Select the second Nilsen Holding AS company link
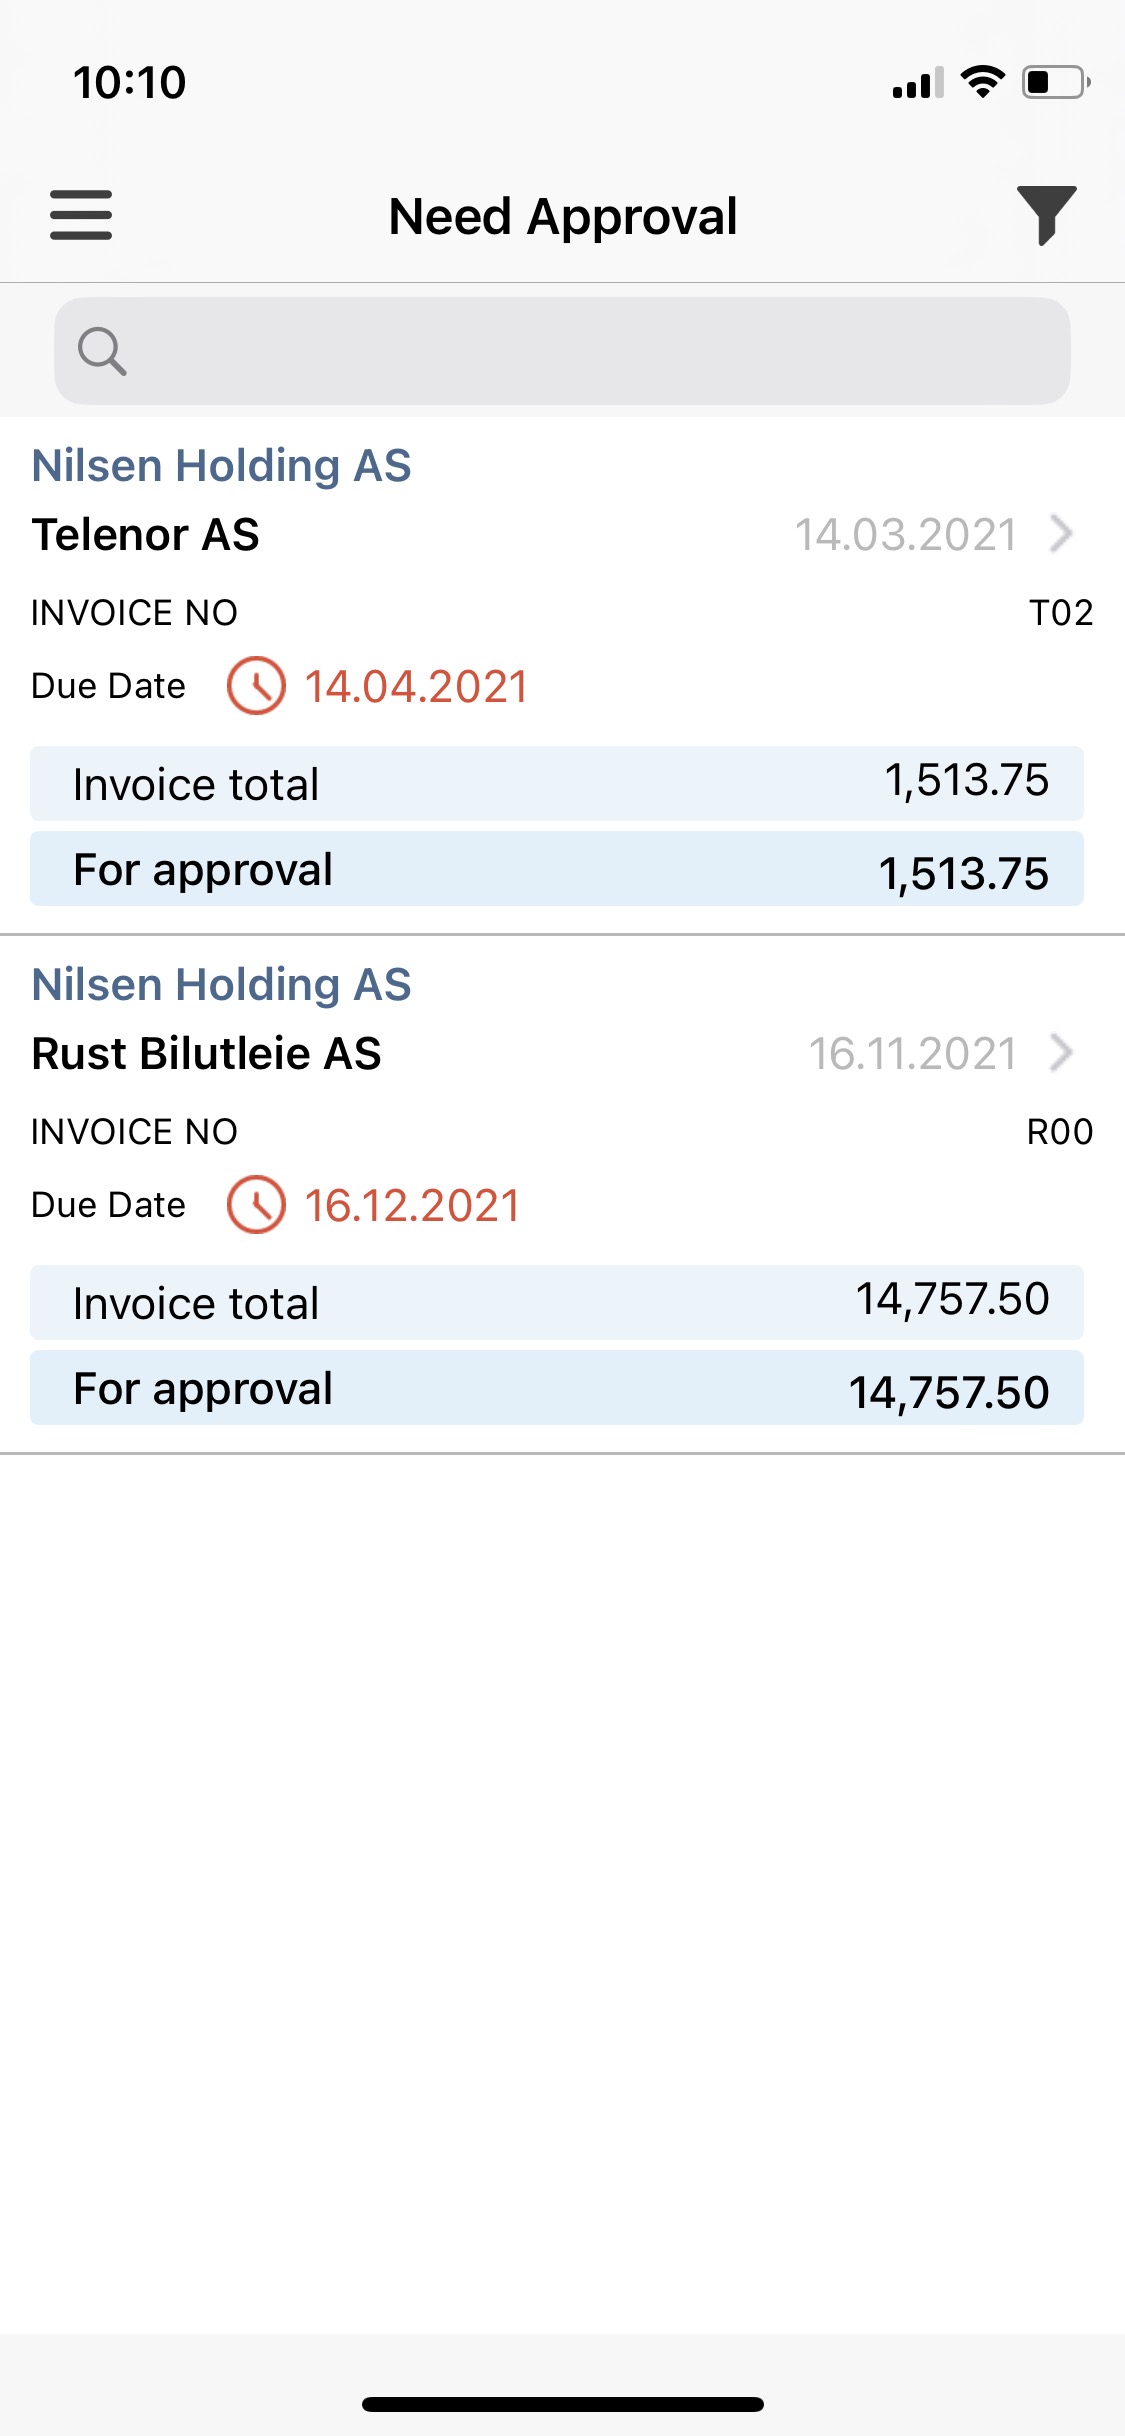This screenshot has height=2436, width=1125. point(221,985)
